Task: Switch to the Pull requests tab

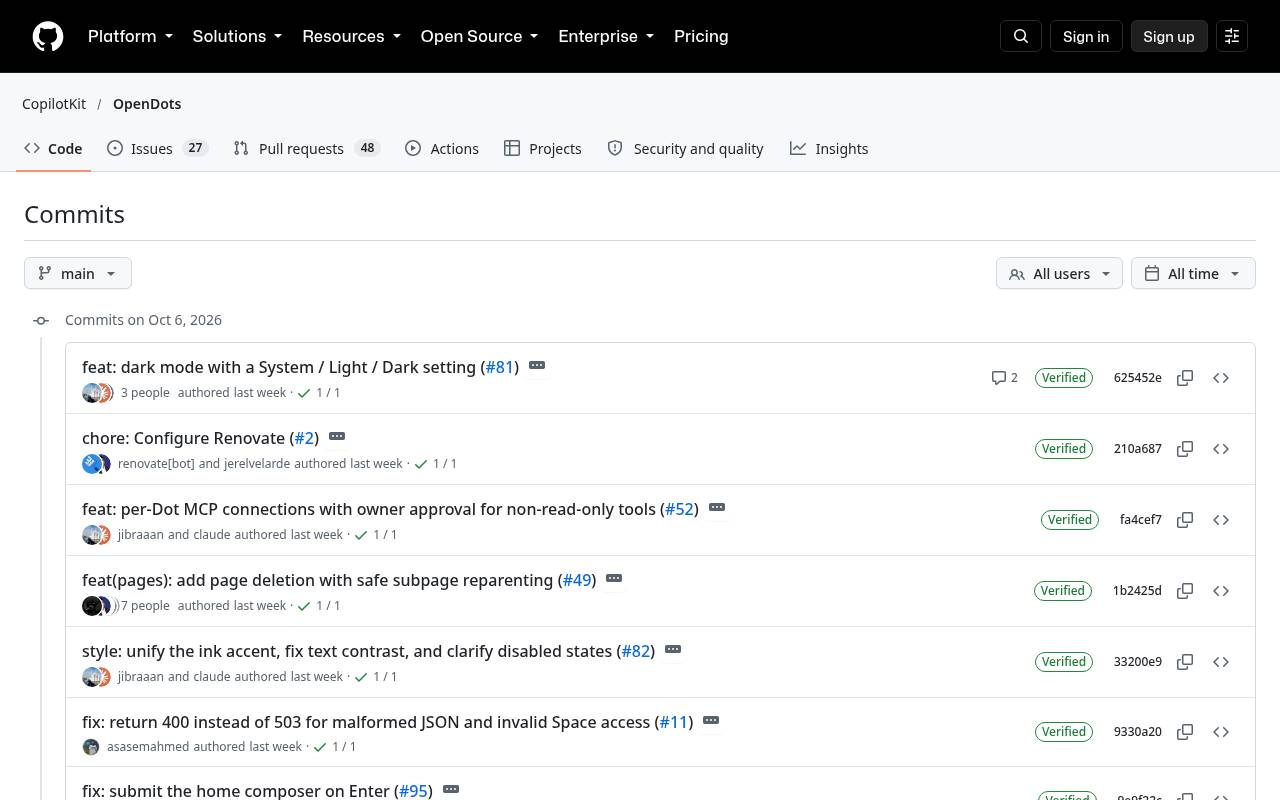Action: point(306,148)
